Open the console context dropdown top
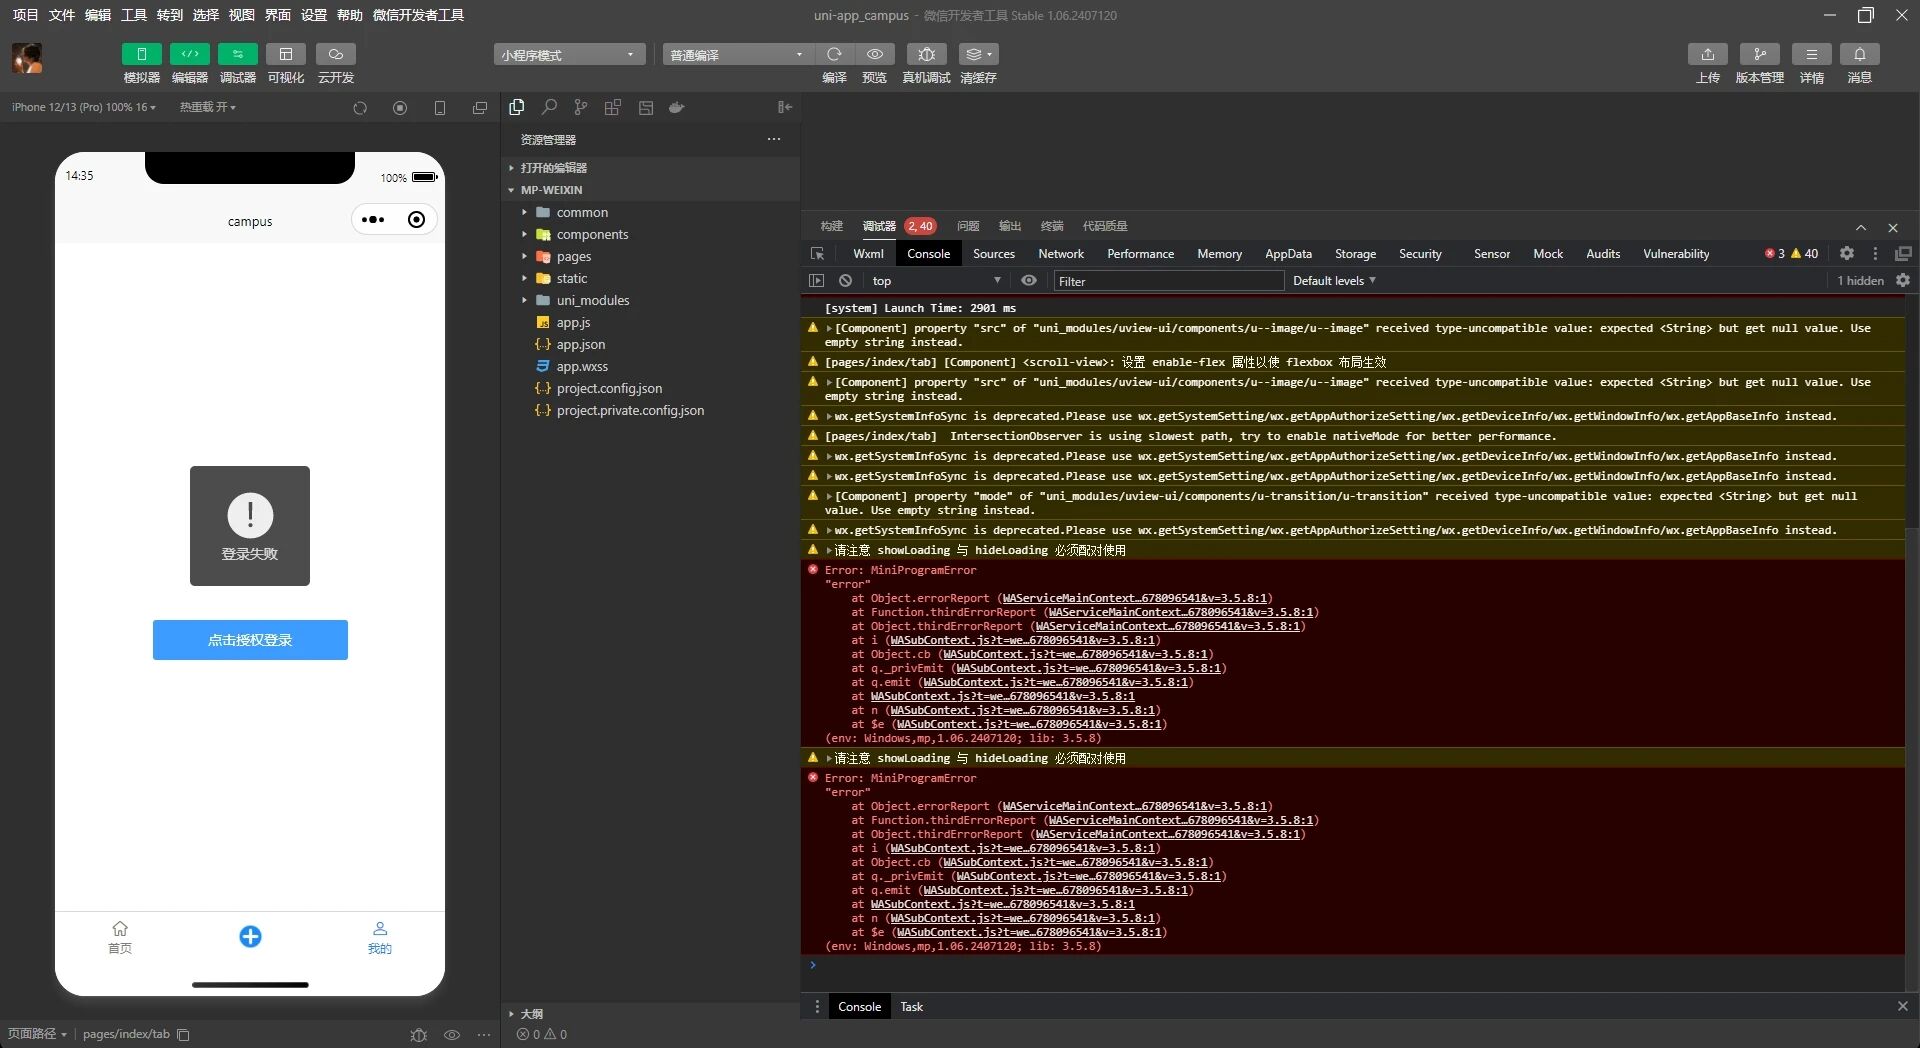Viewport: 1920px width, 1048px height. [x=936, y=281]
